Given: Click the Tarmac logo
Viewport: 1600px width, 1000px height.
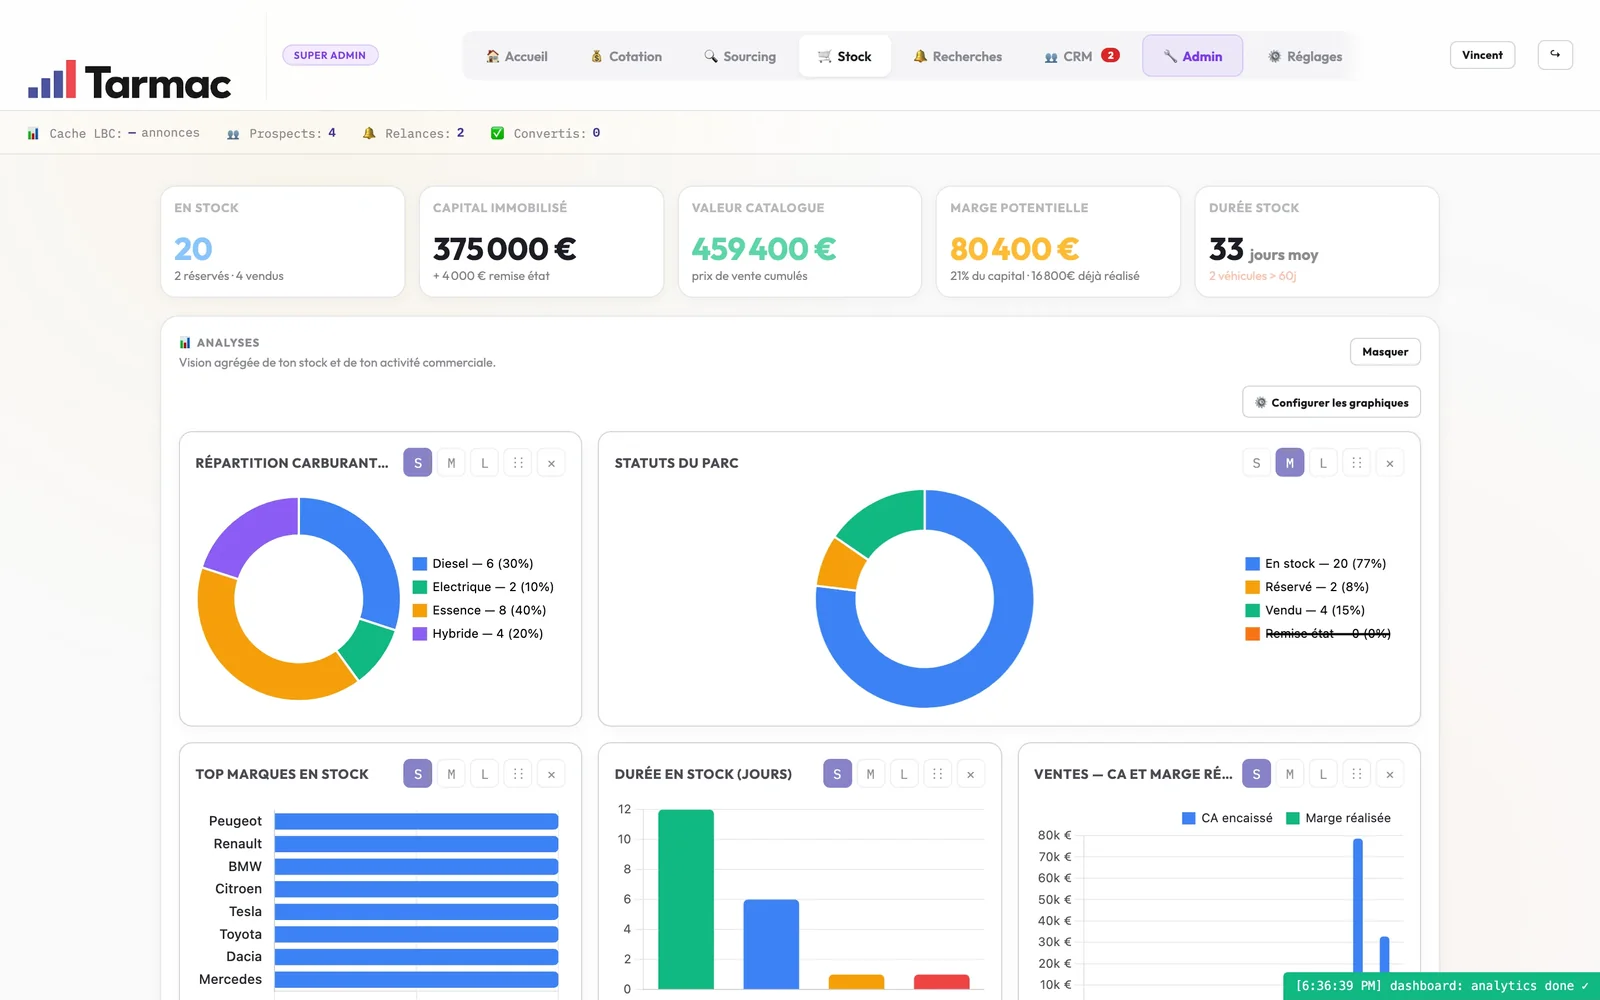Looking at the screenshot, I should (130, 80).
